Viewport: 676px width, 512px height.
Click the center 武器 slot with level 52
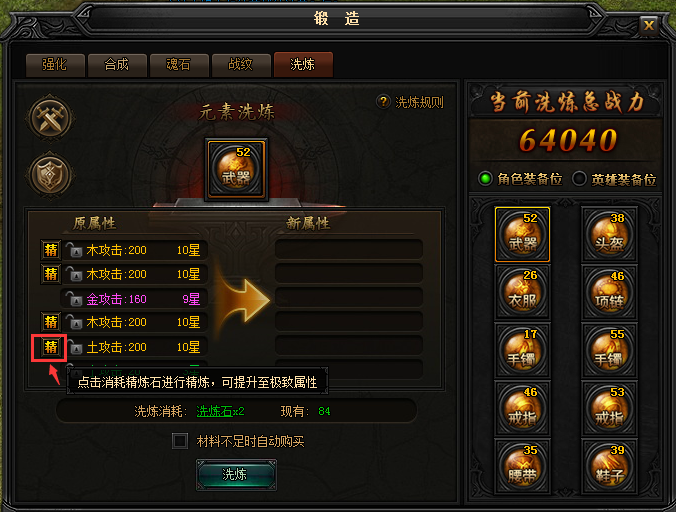tap(236, 170)
